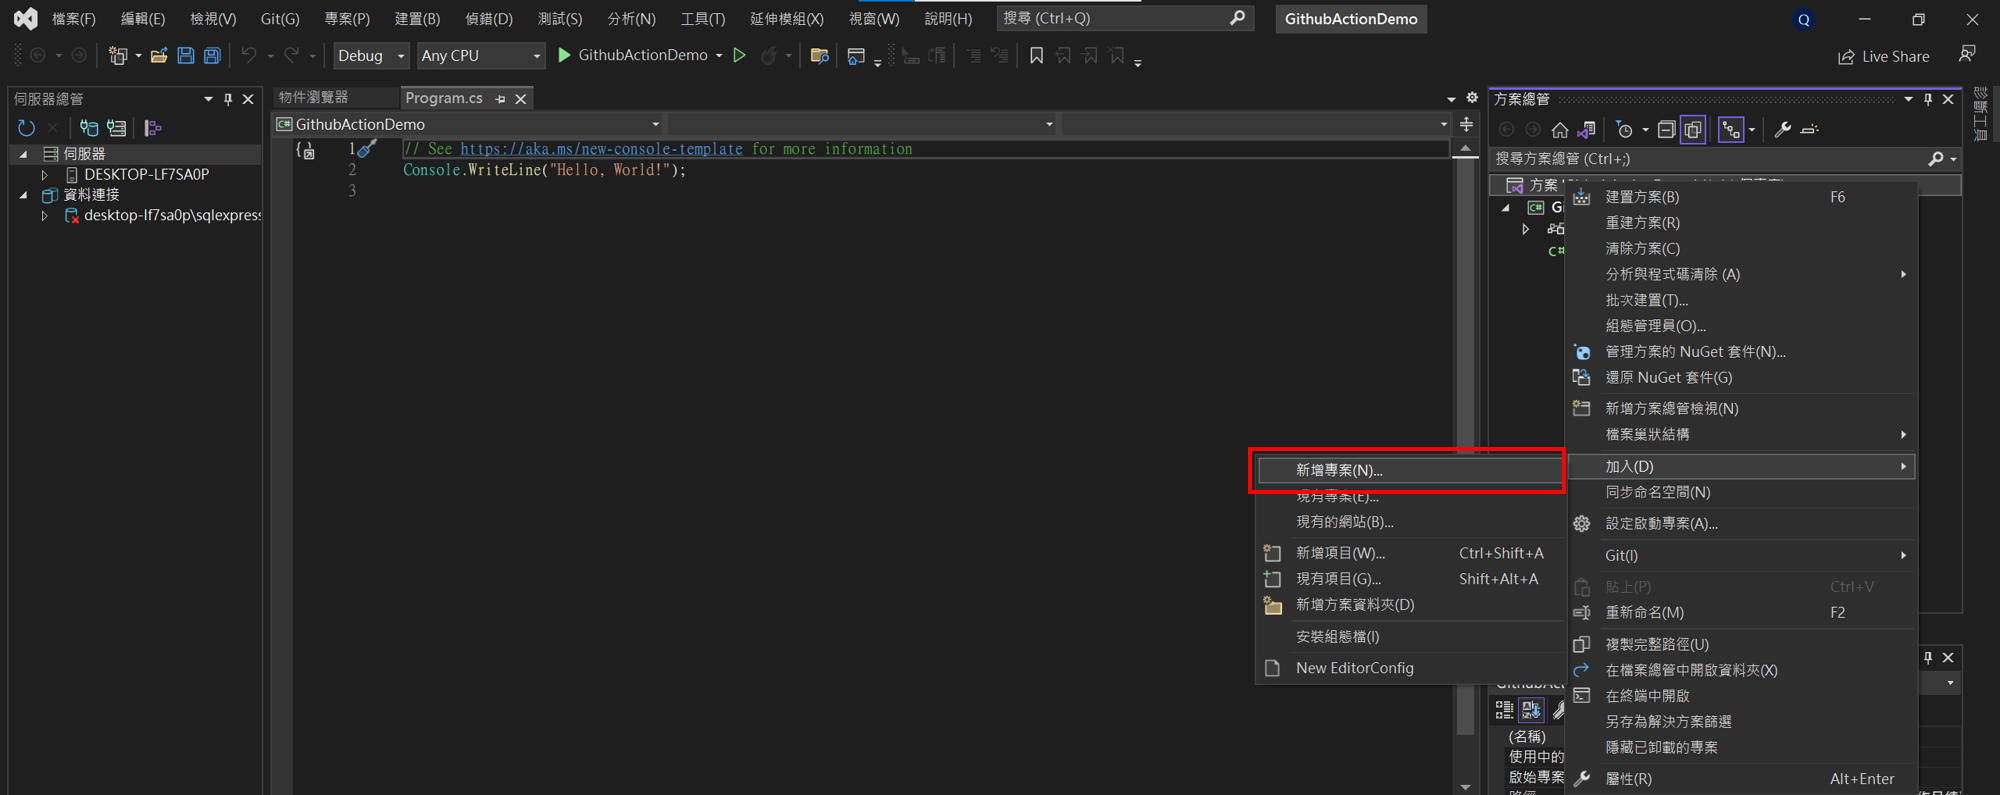Click the Home icon in Solution Explorer
The height and width of the screenshot is (795, 2000).
tap(1560, 130)
